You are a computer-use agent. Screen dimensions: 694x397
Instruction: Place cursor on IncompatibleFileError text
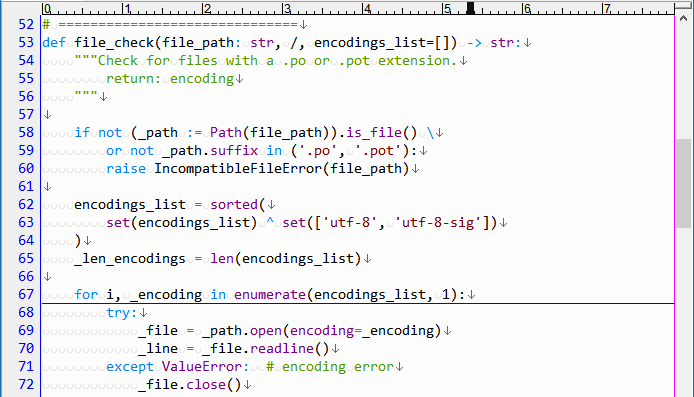click(x=238, y=169)
